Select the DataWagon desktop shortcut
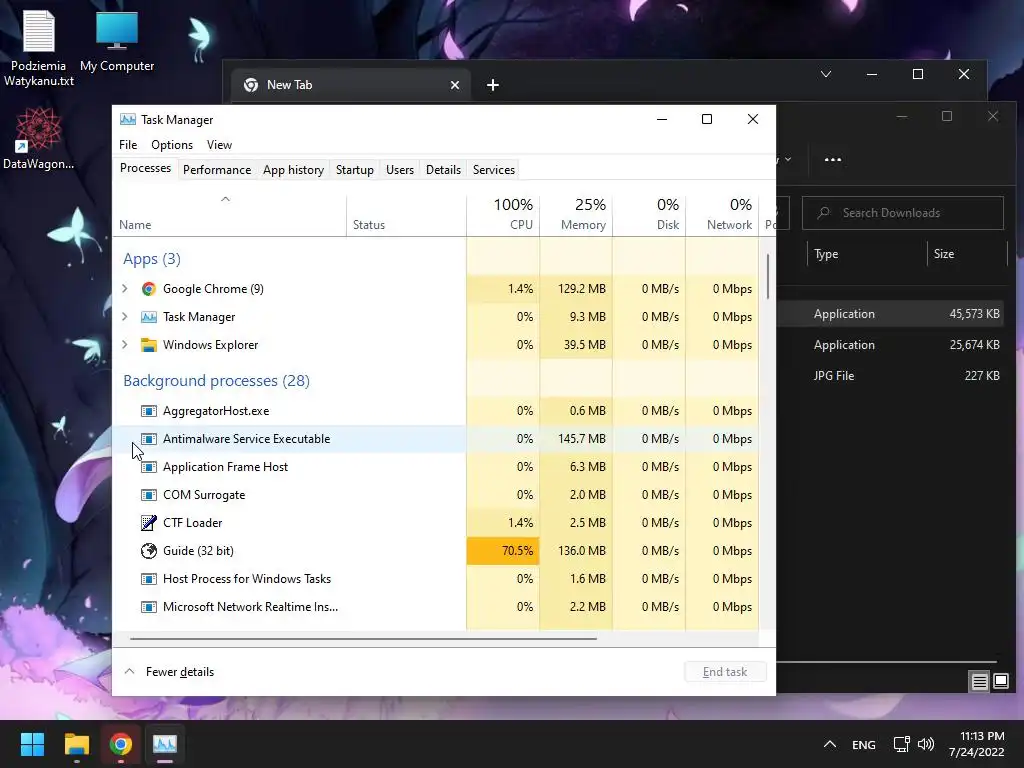 (39, 138)
